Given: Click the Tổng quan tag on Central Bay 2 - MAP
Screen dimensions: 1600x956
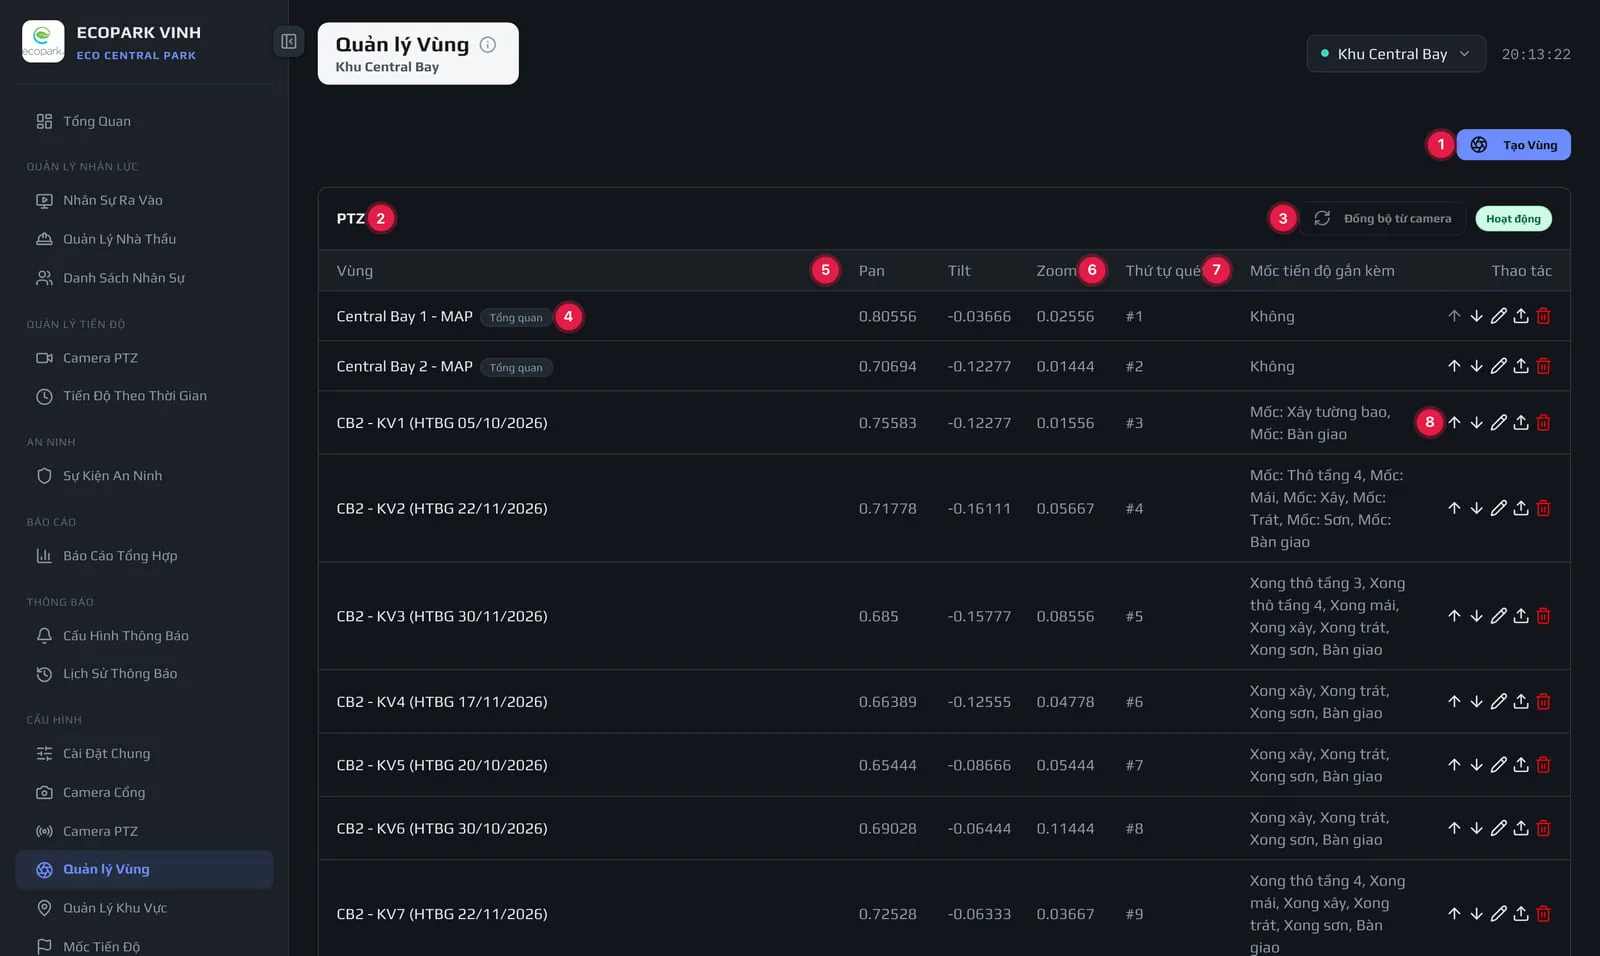Looking at the screenshot, I should click(516, 367).
